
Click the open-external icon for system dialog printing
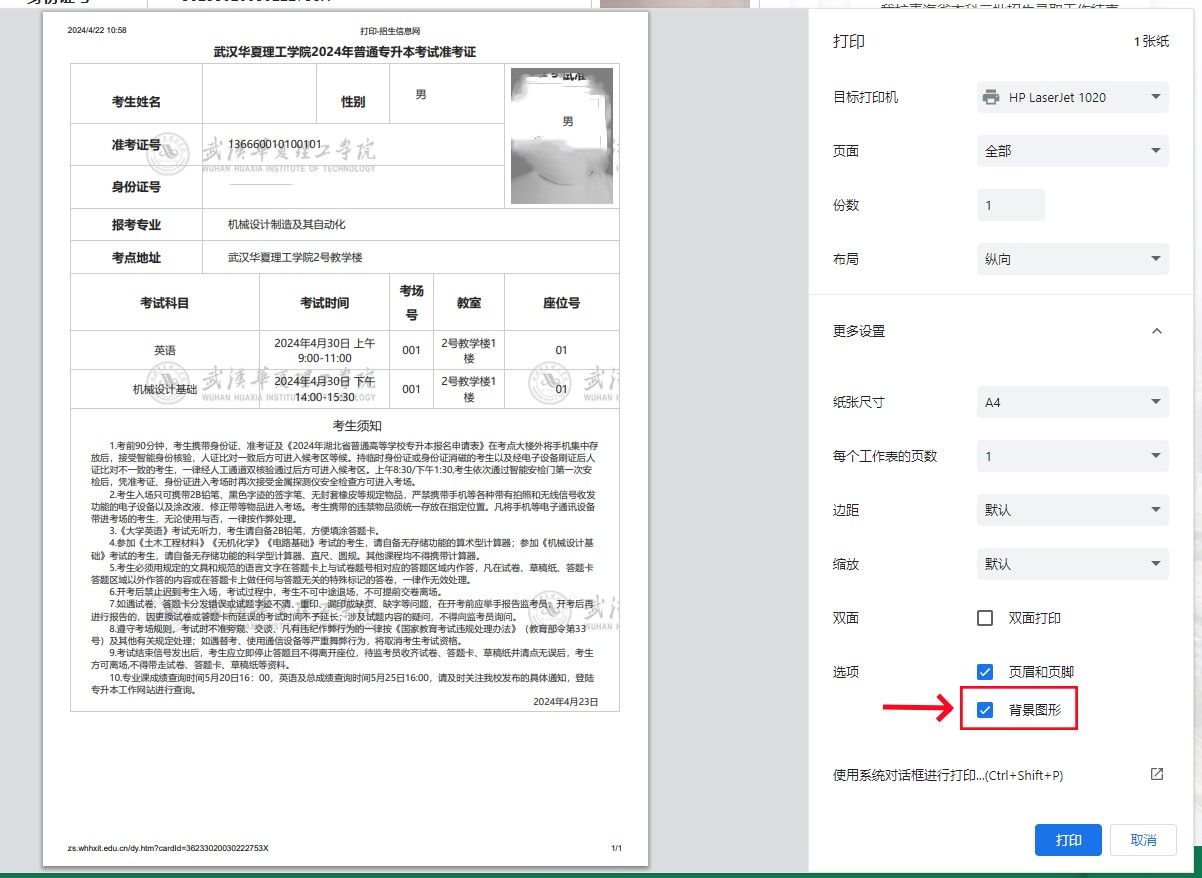1156,774
